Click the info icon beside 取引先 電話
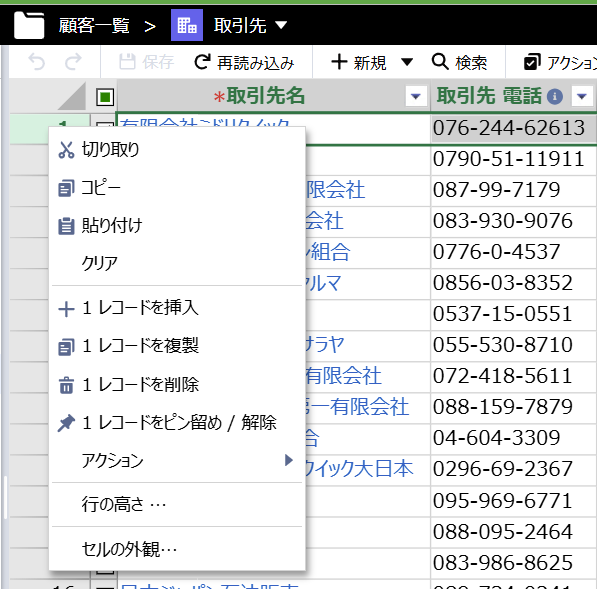This screenshot has width=597, height=589. tap(555, 96)
